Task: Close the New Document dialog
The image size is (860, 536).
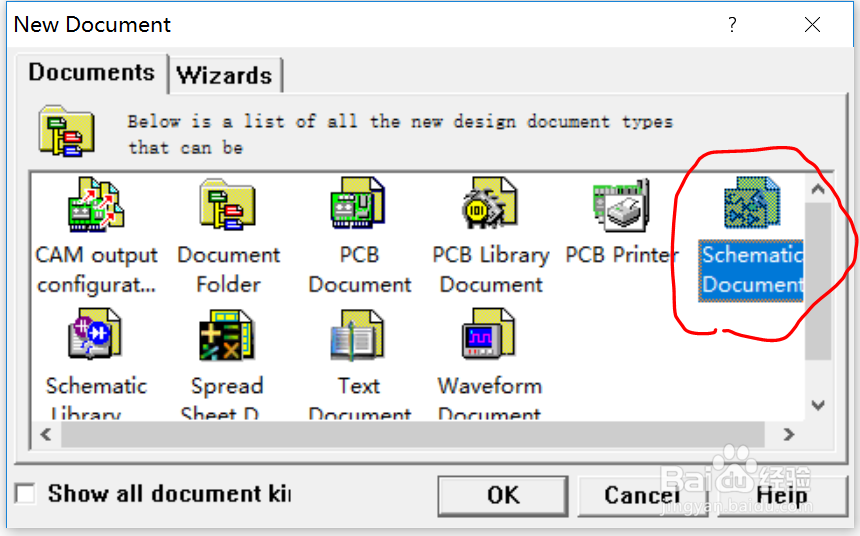Action: 812,25
